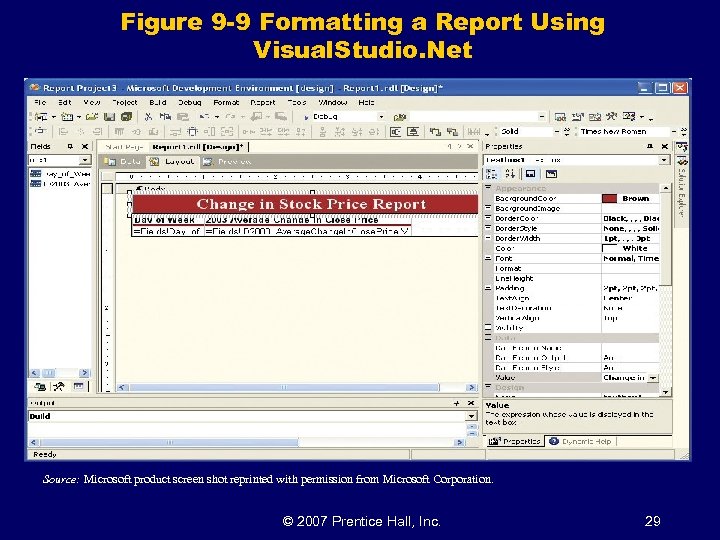Click Align Tops layout icon
Image resolution: width=720 pixels, height=540 pixels.
point(119,132)
